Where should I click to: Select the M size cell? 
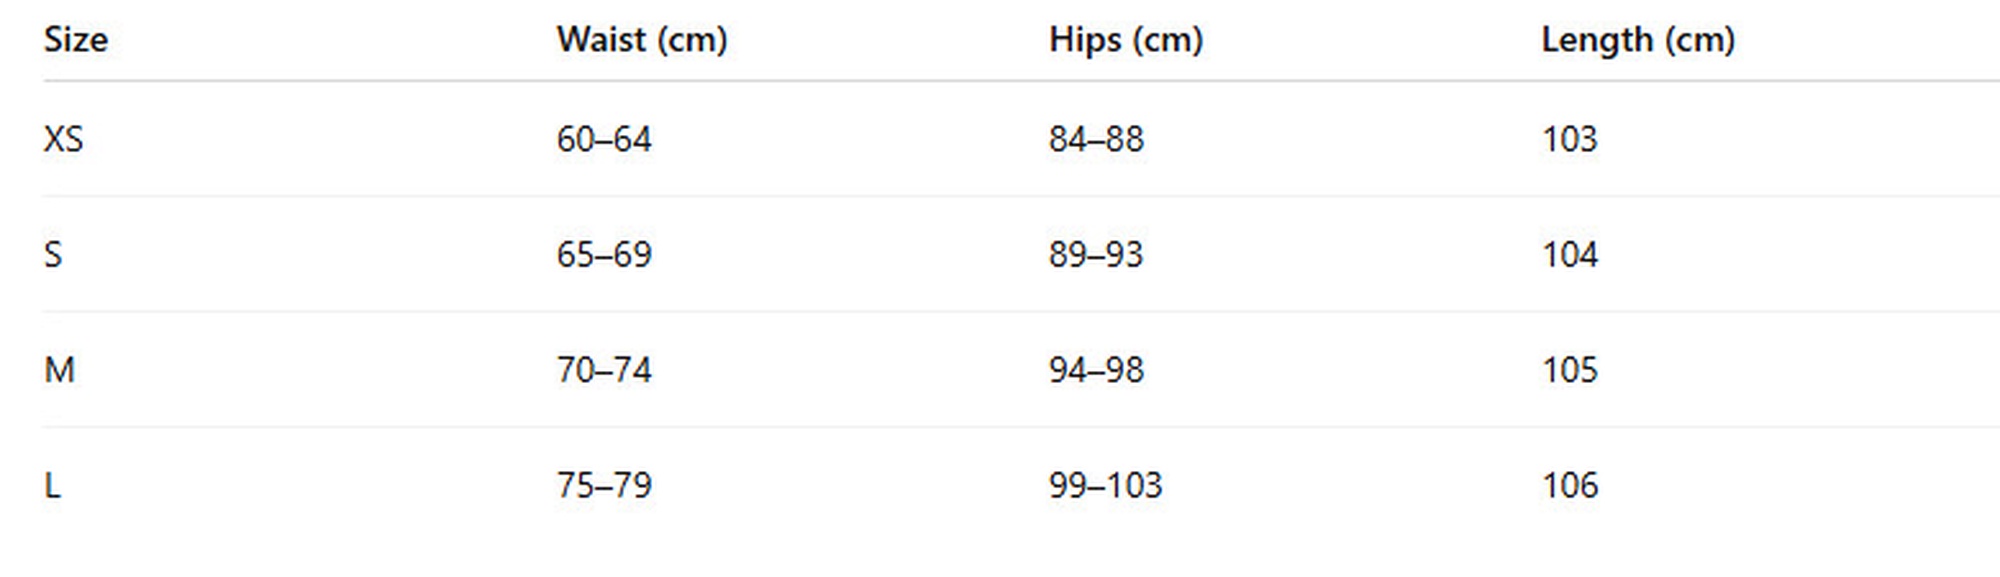coord(60,370)
